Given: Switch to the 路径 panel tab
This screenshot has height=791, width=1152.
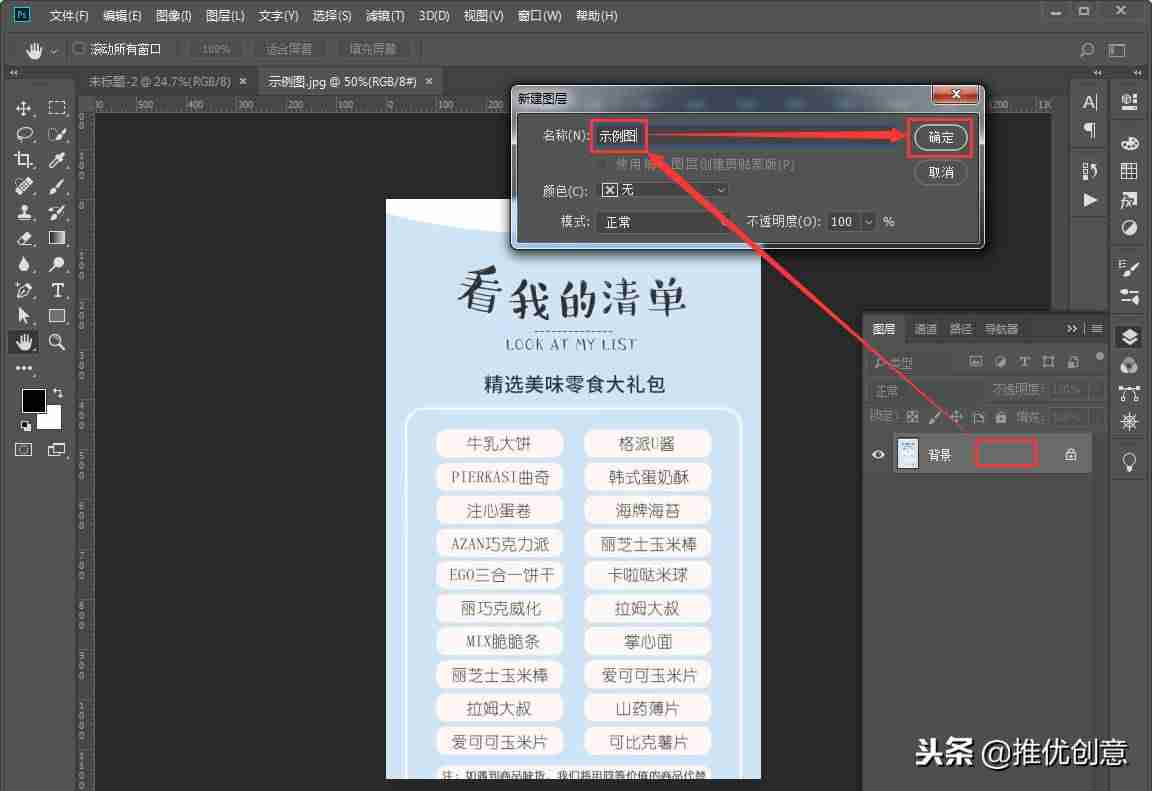Looking at the screenshot, I should point(960,328).
